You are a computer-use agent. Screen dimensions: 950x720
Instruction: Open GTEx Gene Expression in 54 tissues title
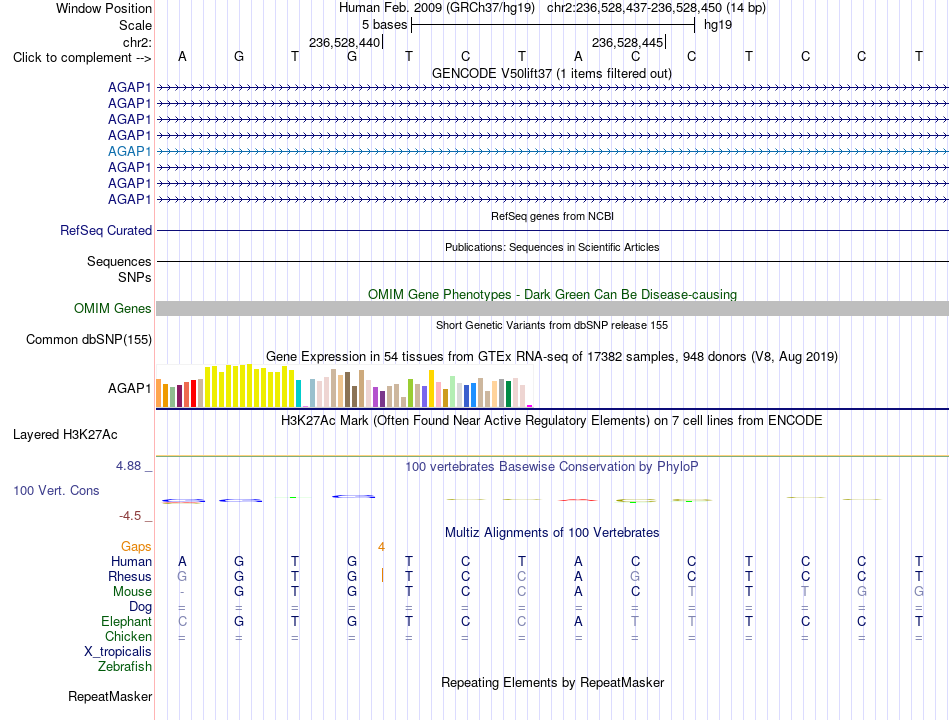[552, 356]
